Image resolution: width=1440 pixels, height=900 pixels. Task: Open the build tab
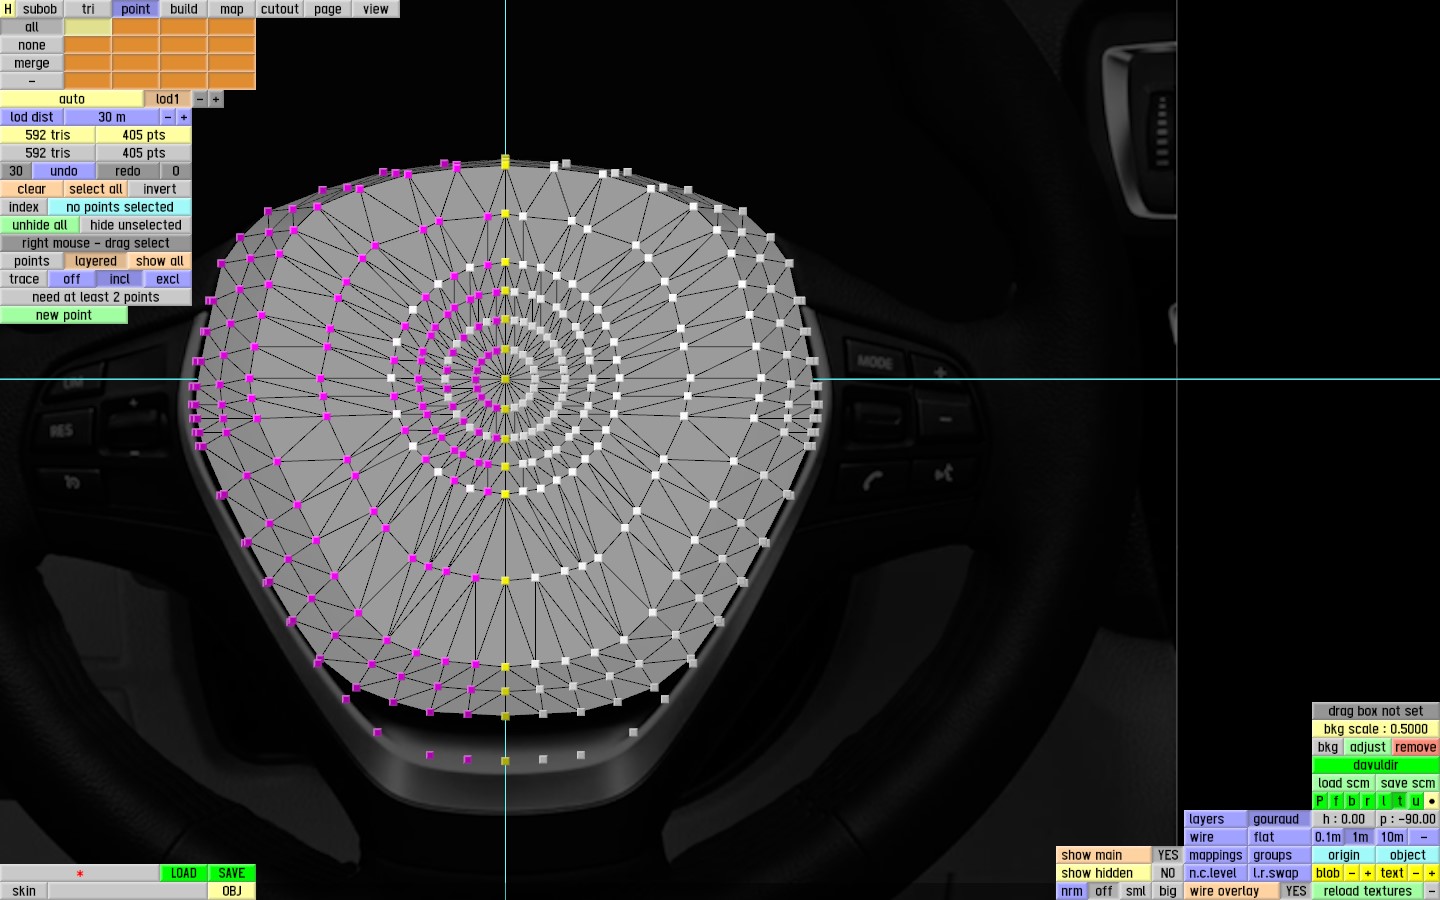[184, 9]
